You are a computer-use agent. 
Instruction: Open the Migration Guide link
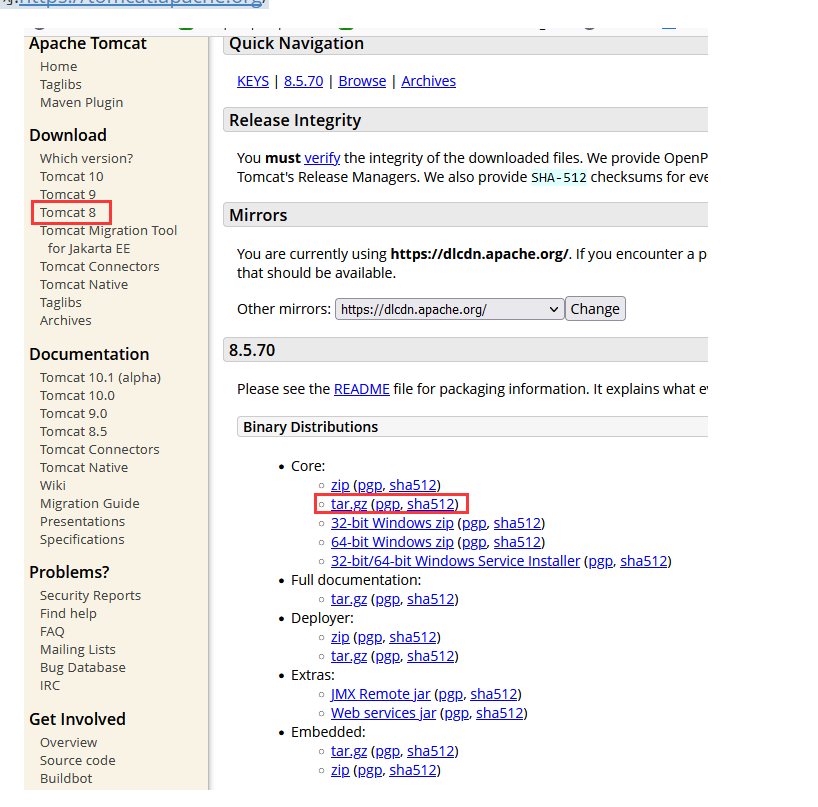tap(90, 504)
